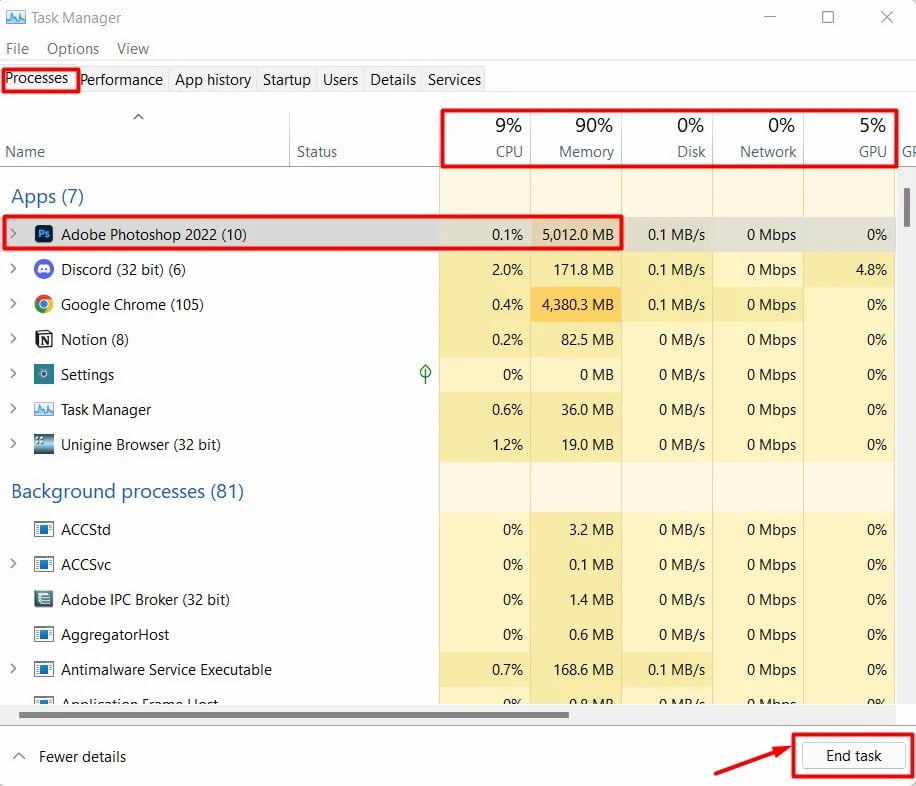
Task: Click Discord memory value 171.8 MB
Action: coord(584,269)
